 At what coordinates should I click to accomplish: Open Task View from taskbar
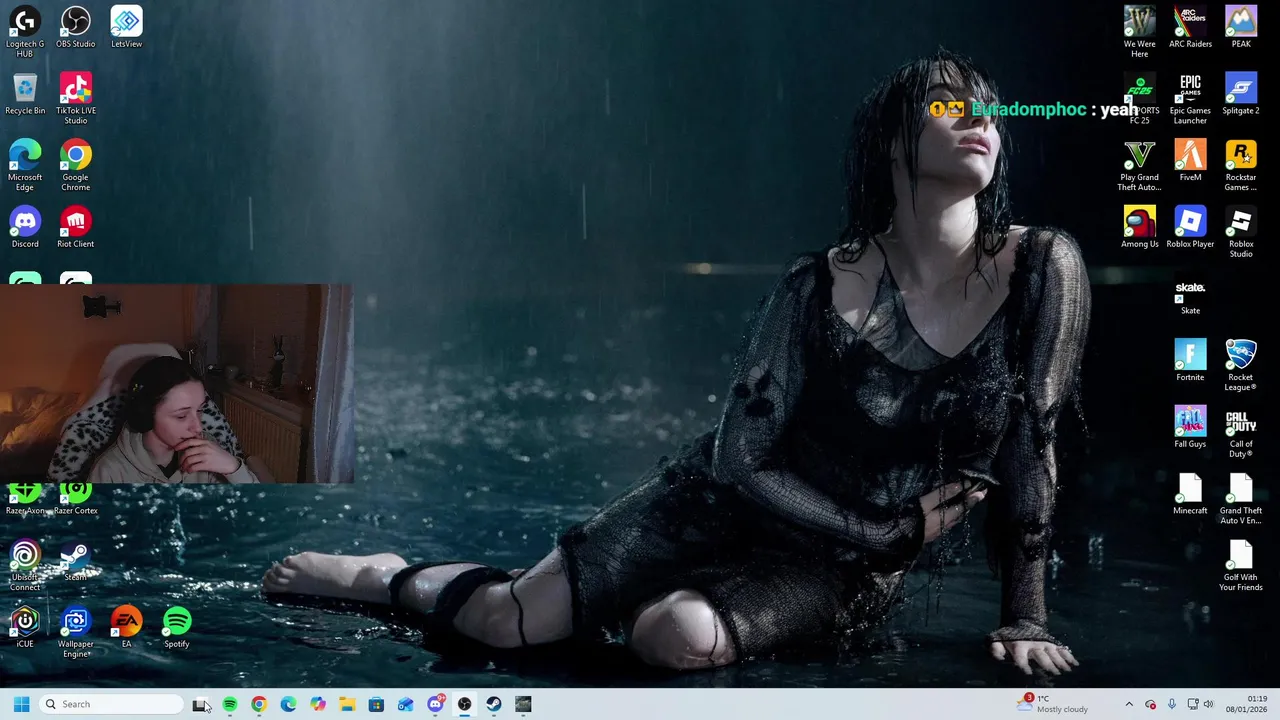pyautogui.click(x=200, y=704)
